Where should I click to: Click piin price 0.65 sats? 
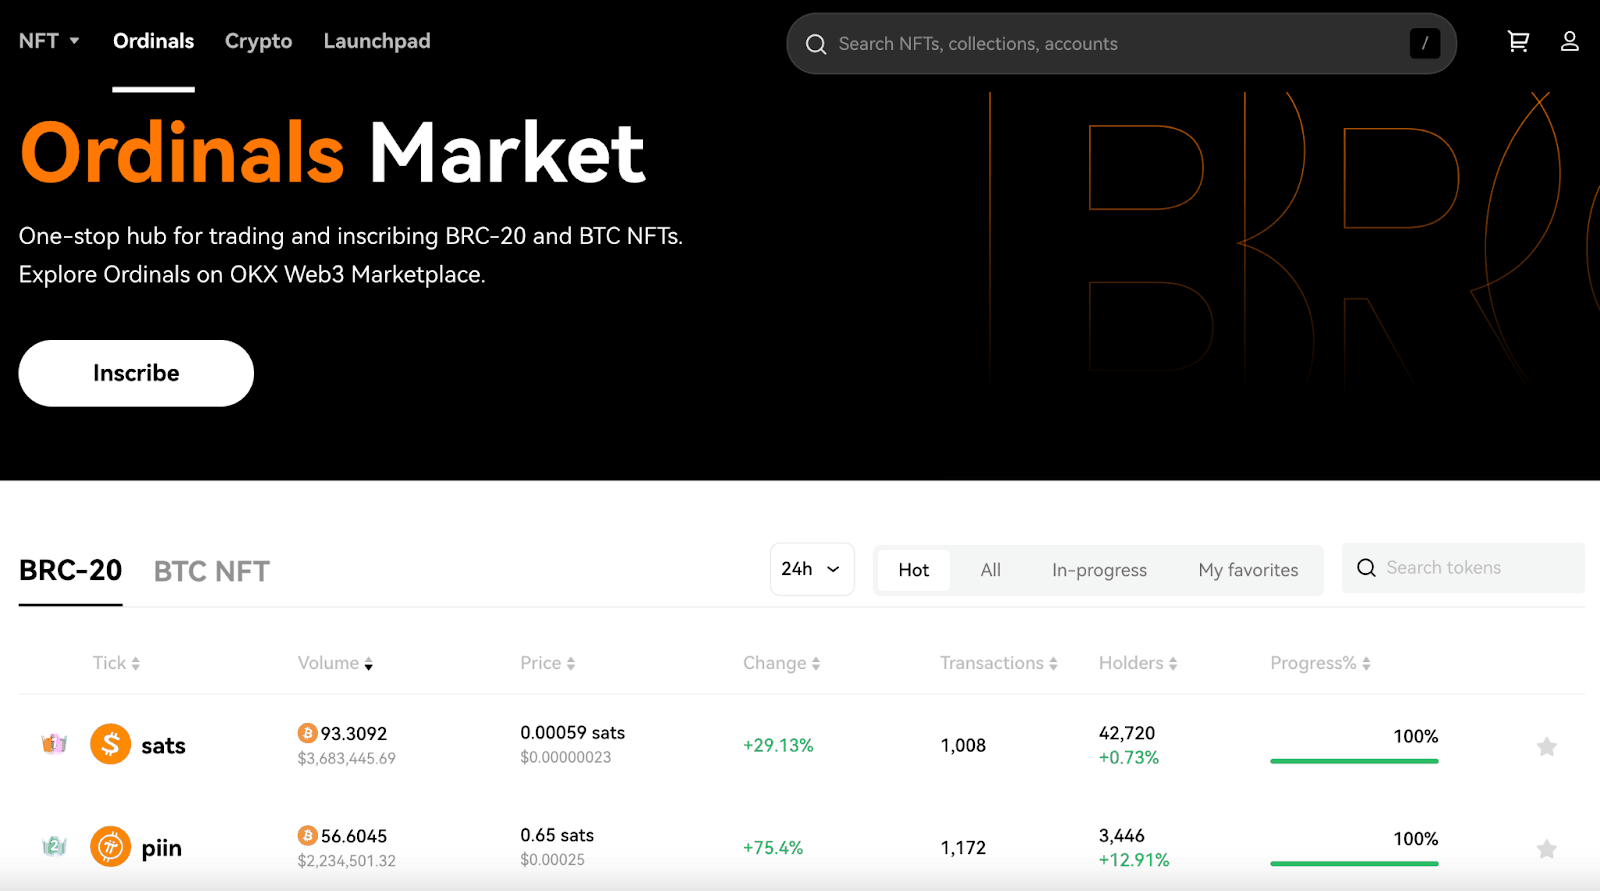coord(557,835)
